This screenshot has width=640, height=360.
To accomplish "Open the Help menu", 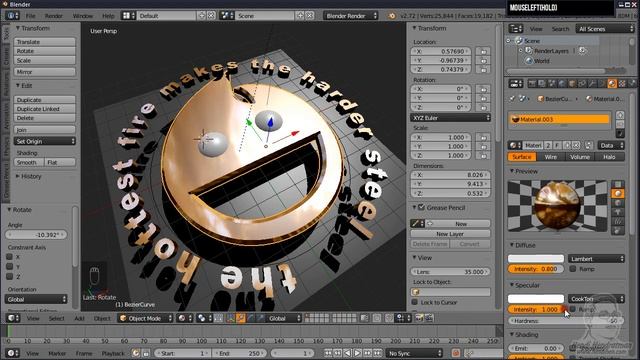I will [108, 16].
